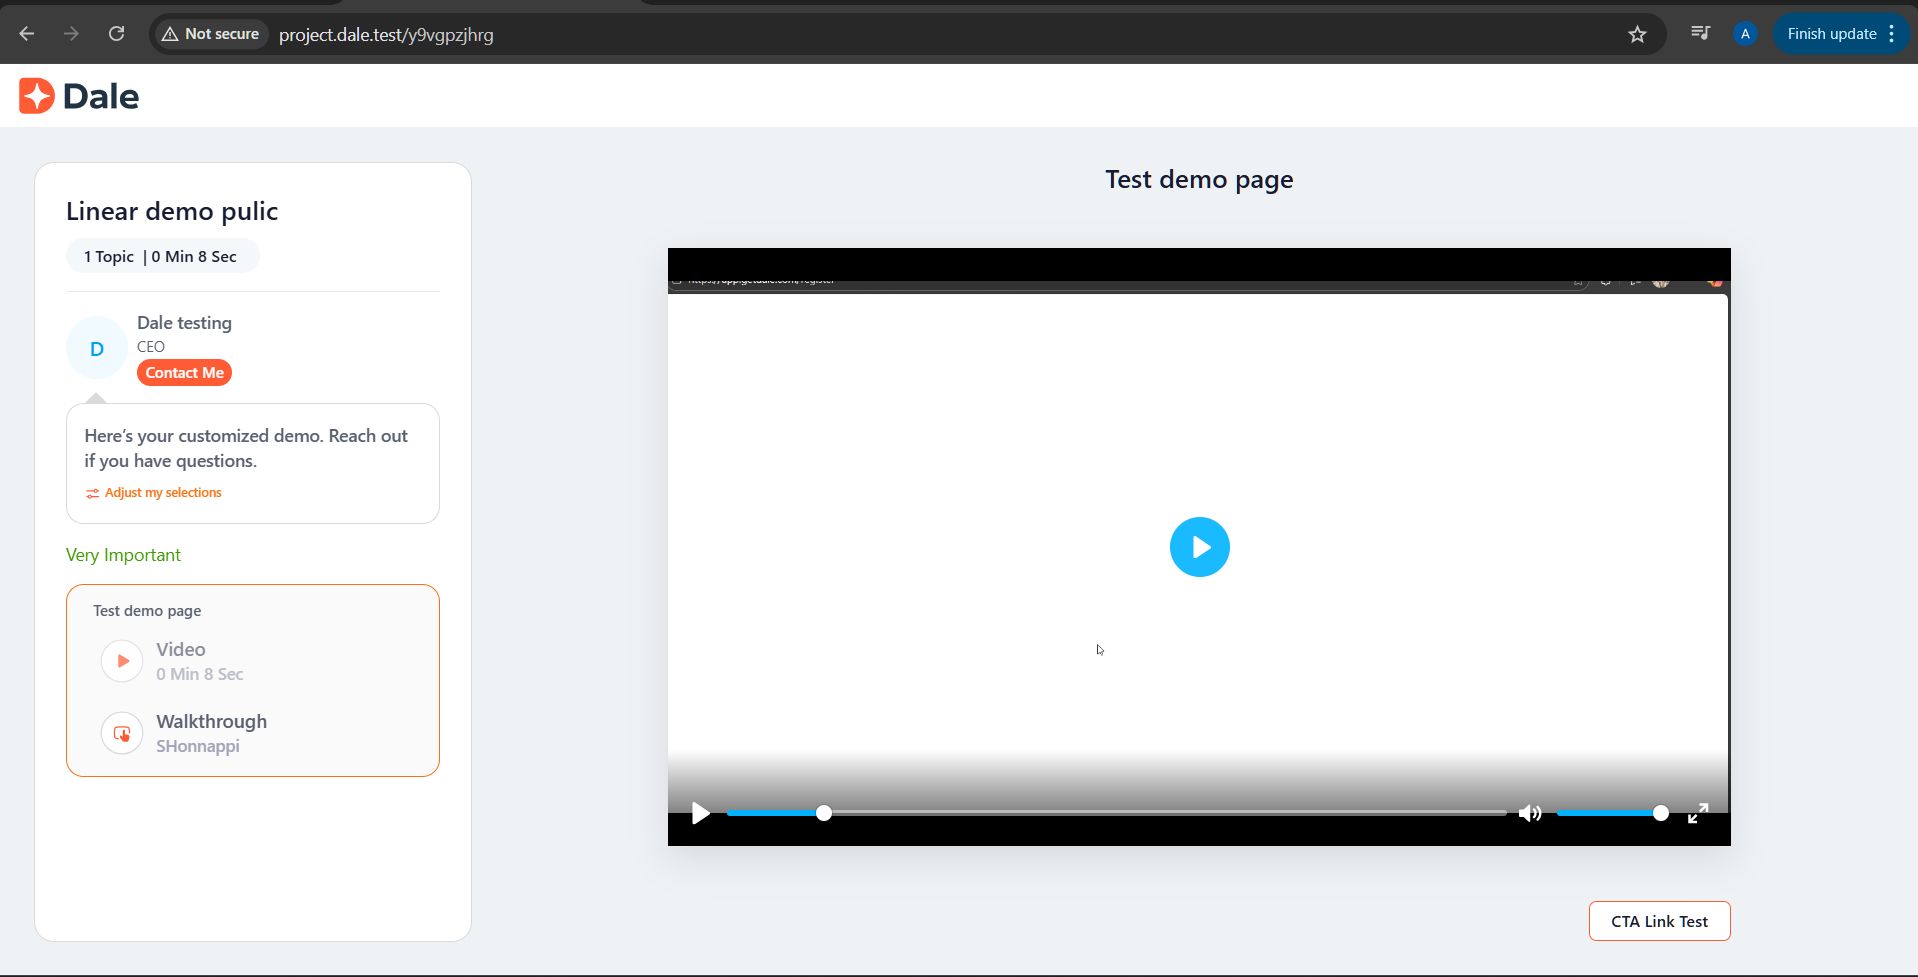Open the Not secure site info chip
Viewport: 1918px width, 977px height.
coord(211,34)
